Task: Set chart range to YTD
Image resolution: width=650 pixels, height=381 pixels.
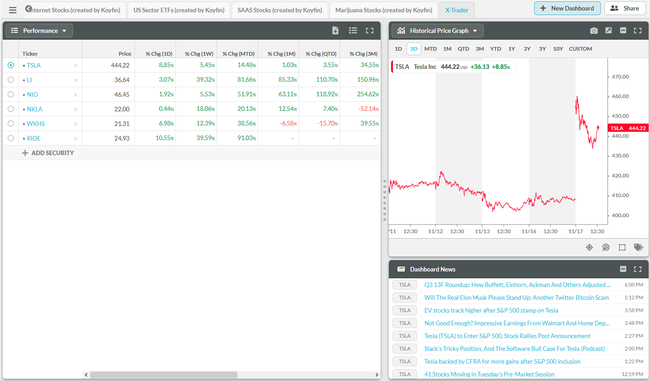Action: pyautogui.click(x=495, y=49)
